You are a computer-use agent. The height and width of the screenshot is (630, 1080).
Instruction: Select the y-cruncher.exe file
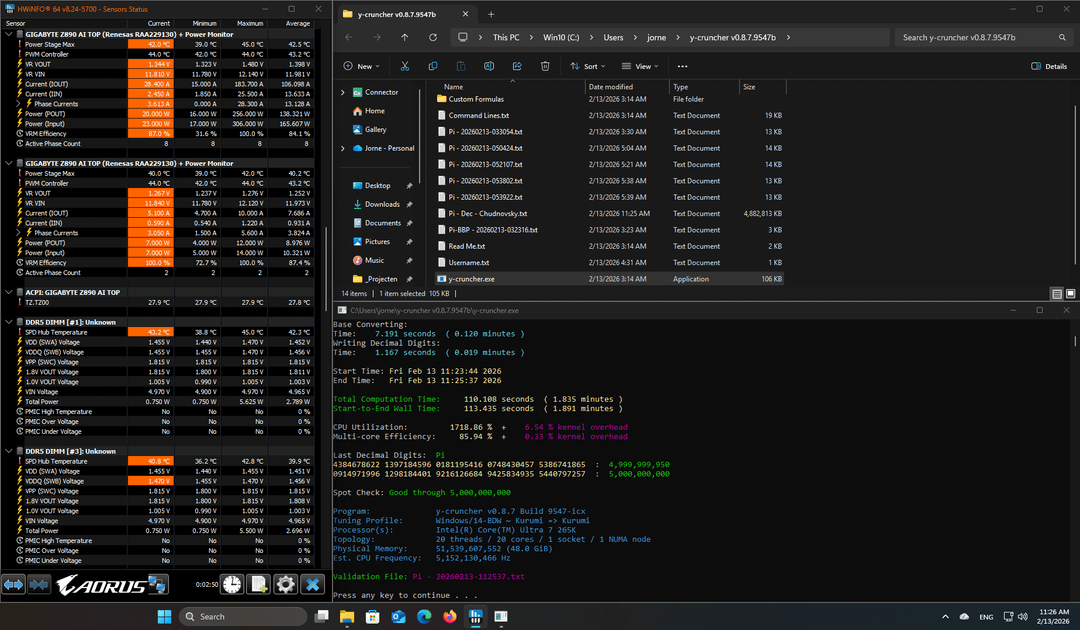471,279
